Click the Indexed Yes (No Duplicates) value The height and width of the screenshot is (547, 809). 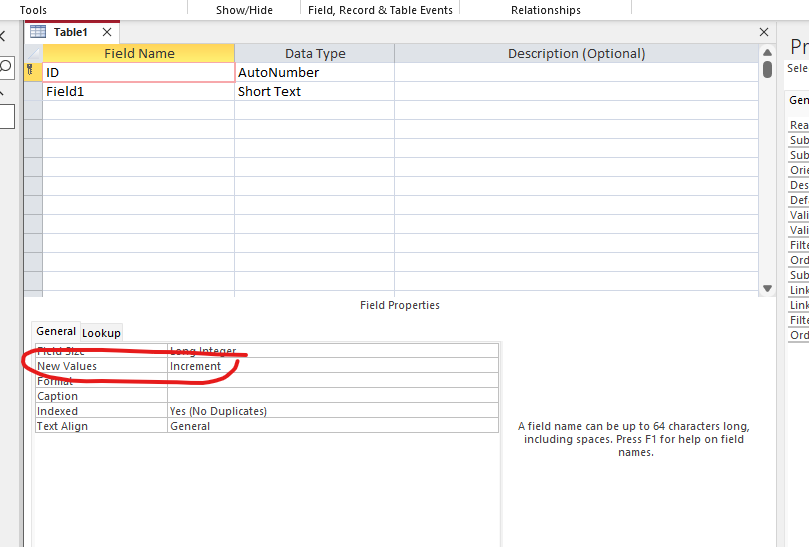333,411
